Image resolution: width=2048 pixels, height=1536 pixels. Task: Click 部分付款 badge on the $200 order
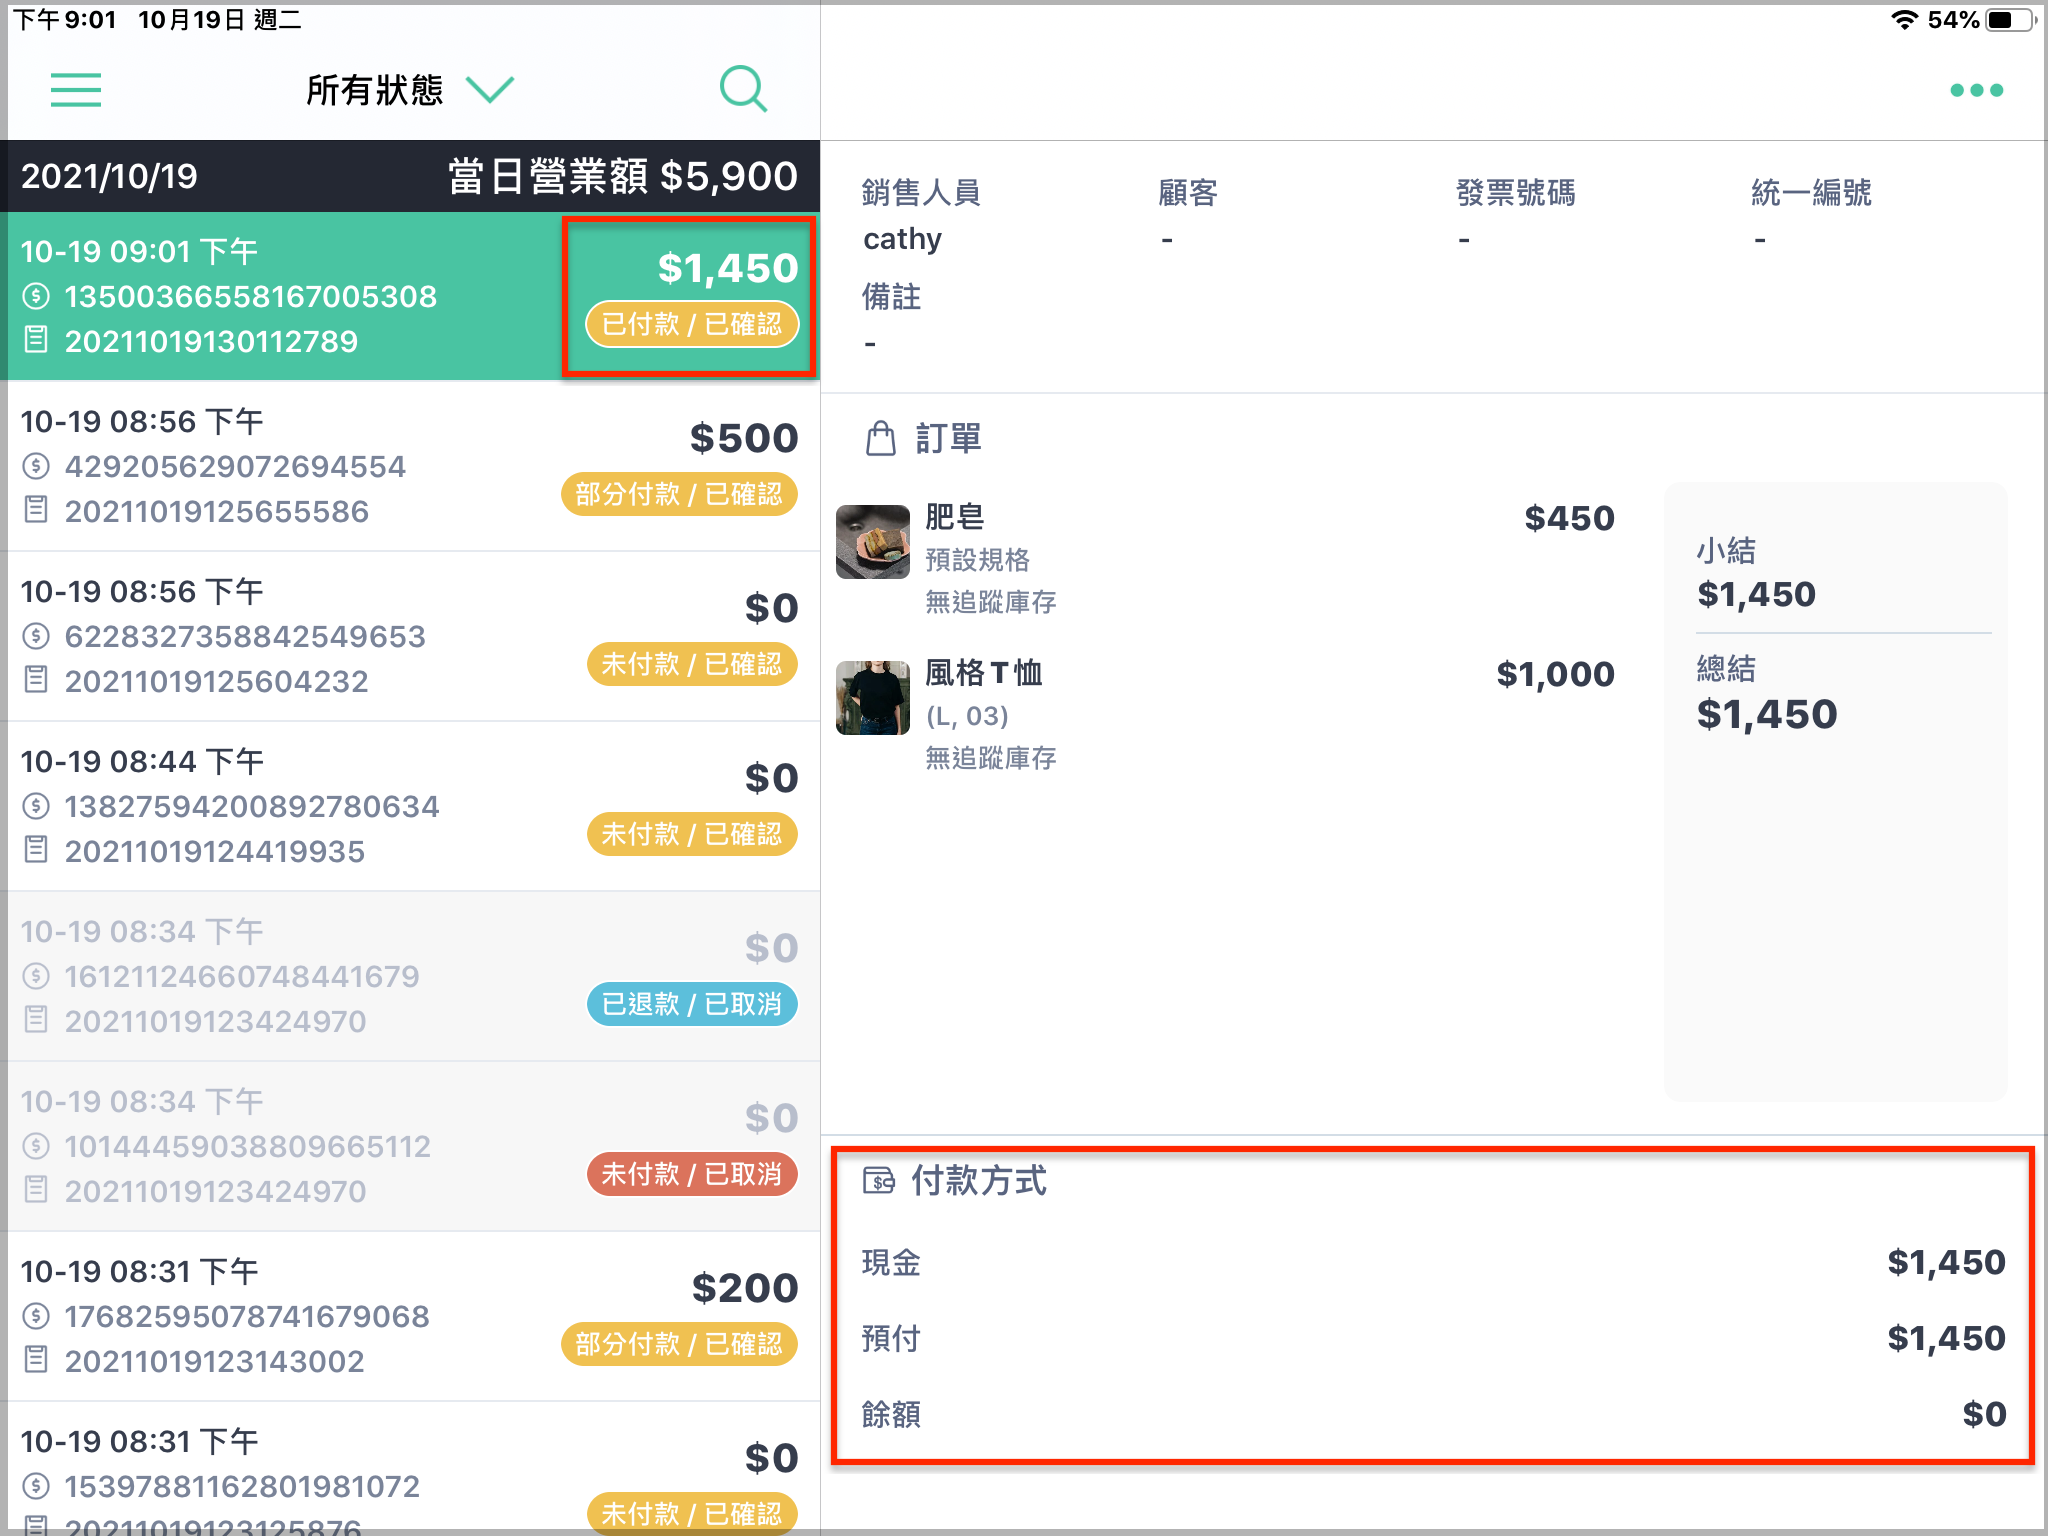679,1344
